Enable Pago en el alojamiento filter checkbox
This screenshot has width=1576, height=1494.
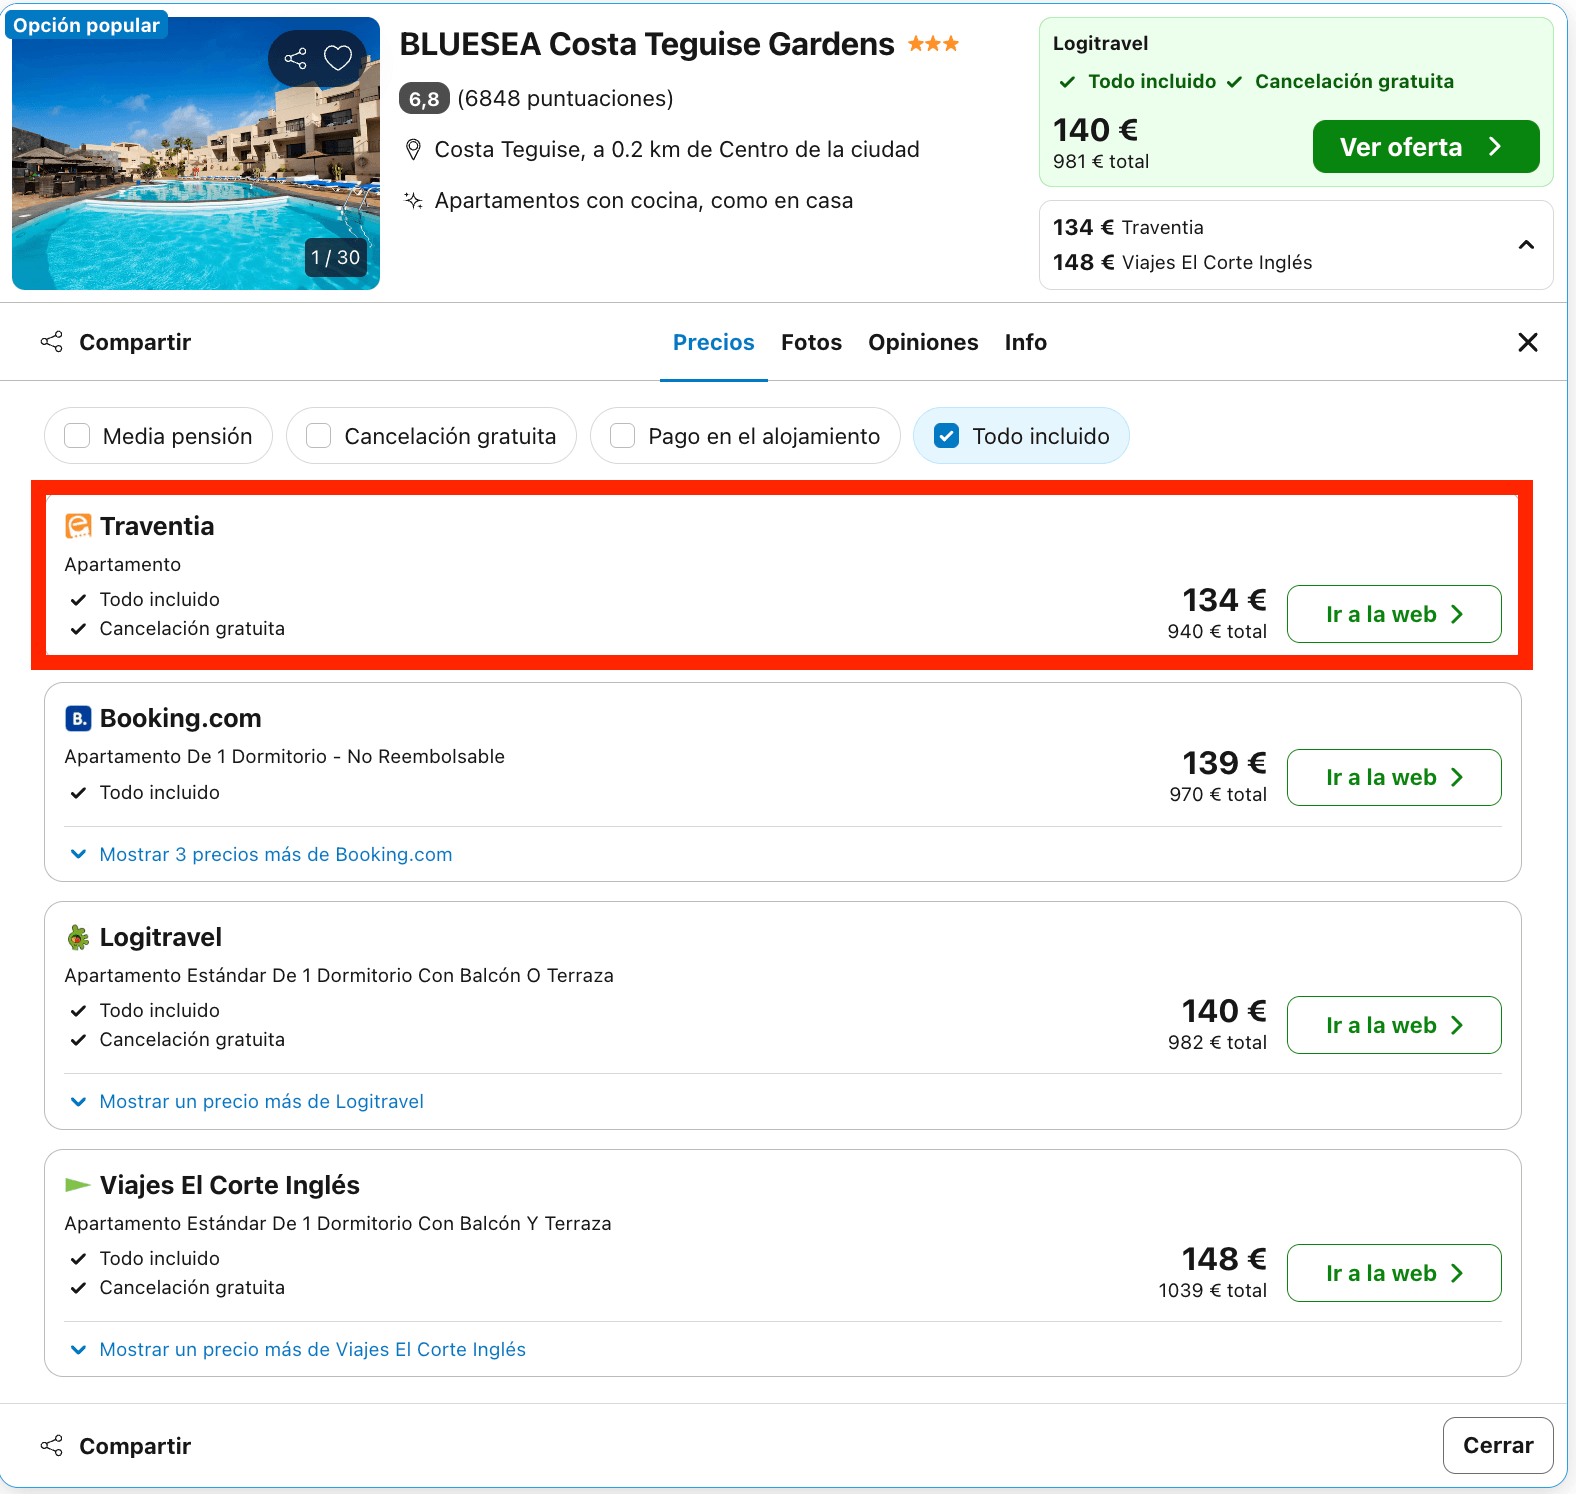pyautogui.click(x=622, y=436)
